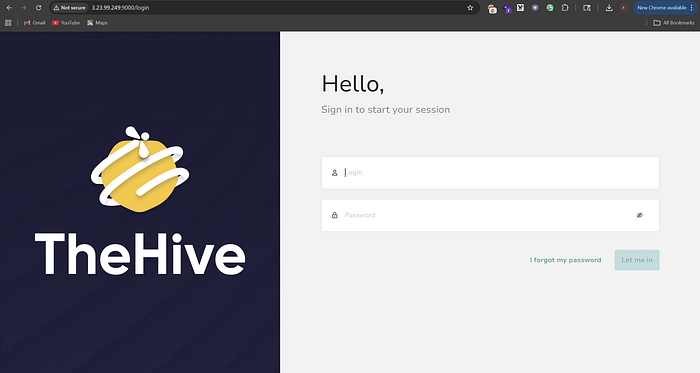Click 'New Chrome available' update button
This screenshot has height=373, width=700.
662,8
